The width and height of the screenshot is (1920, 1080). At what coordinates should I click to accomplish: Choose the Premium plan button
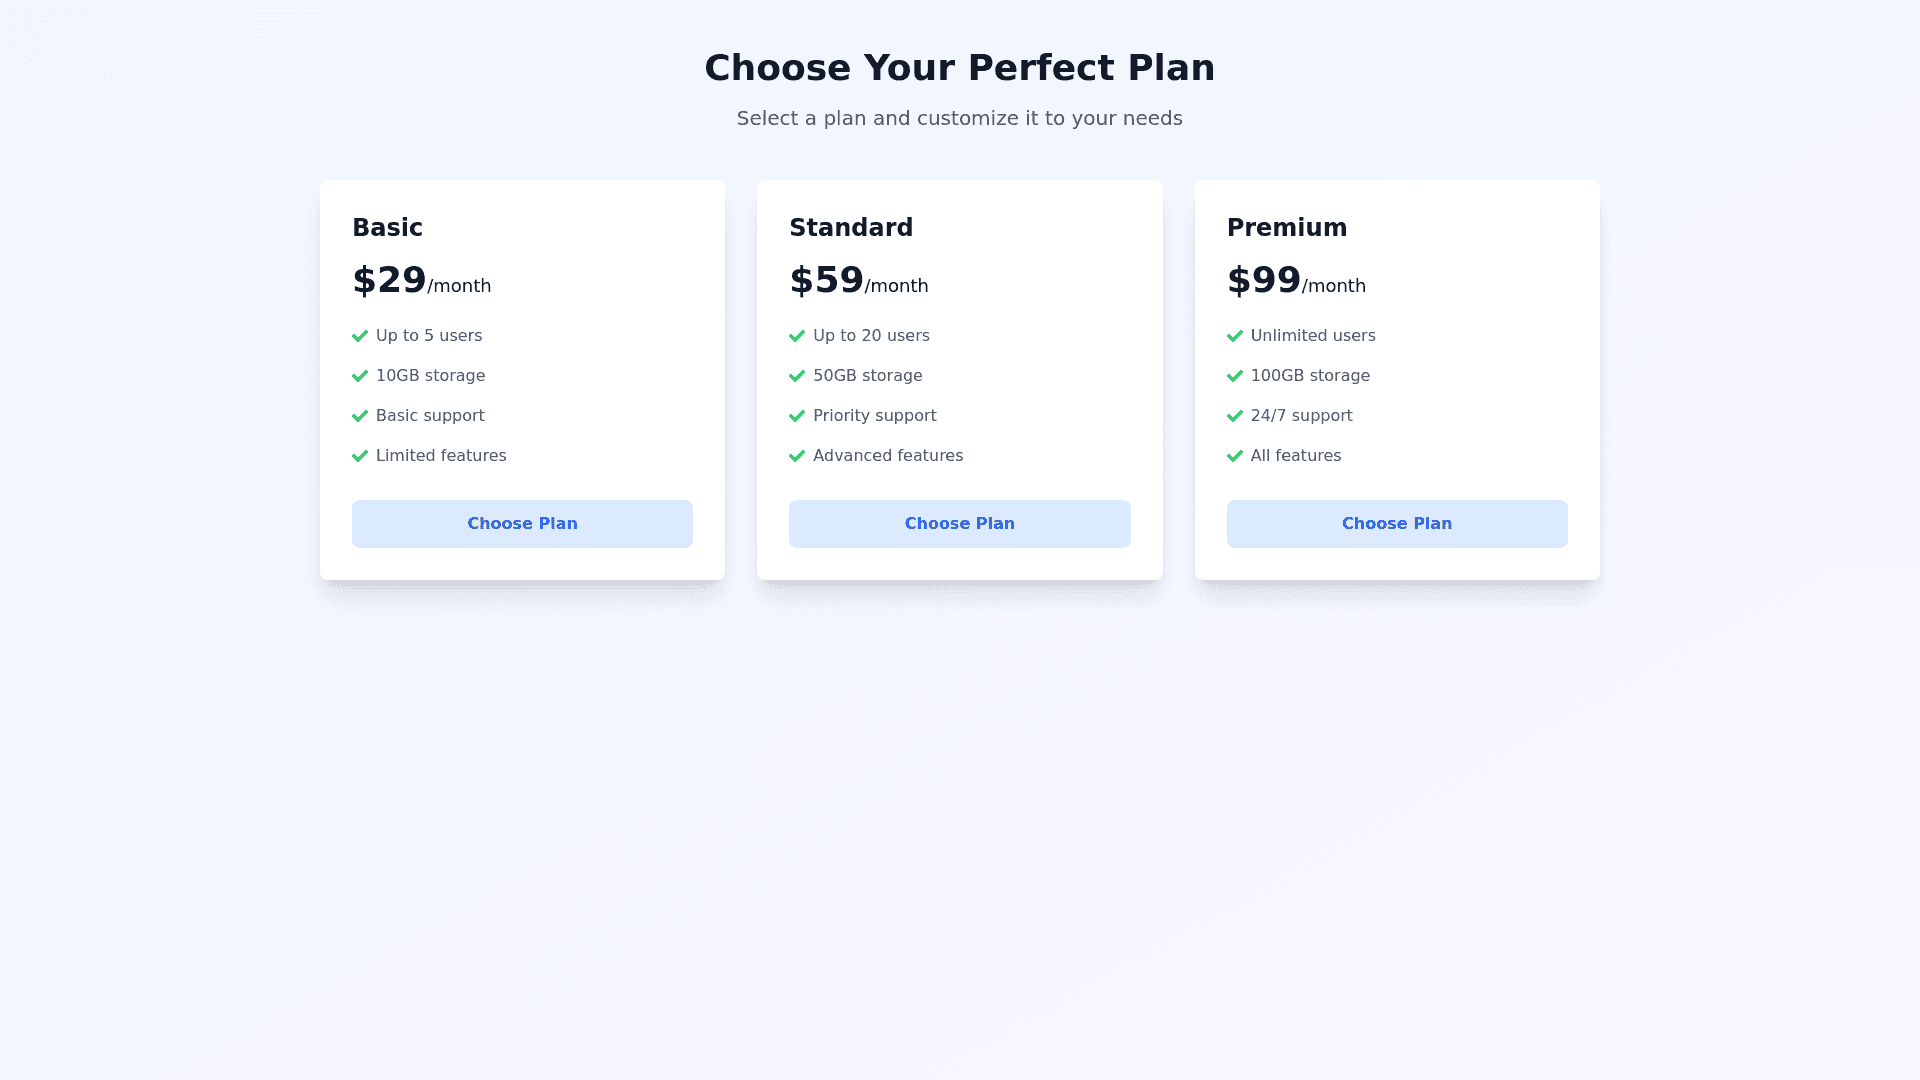[x=1397, y=524]
